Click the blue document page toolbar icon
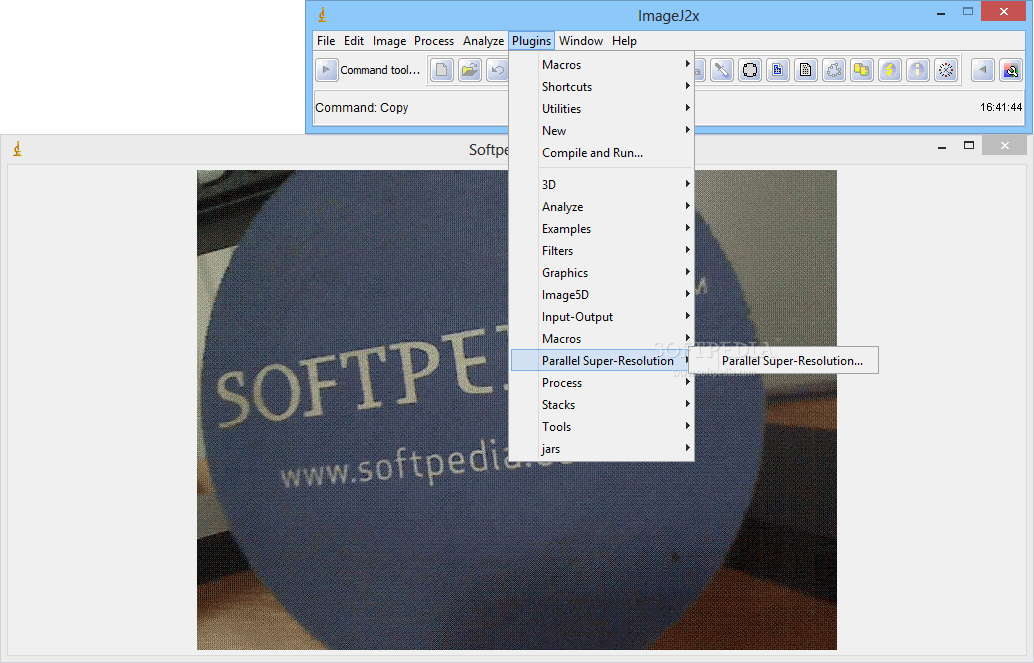 pos(778,70)
